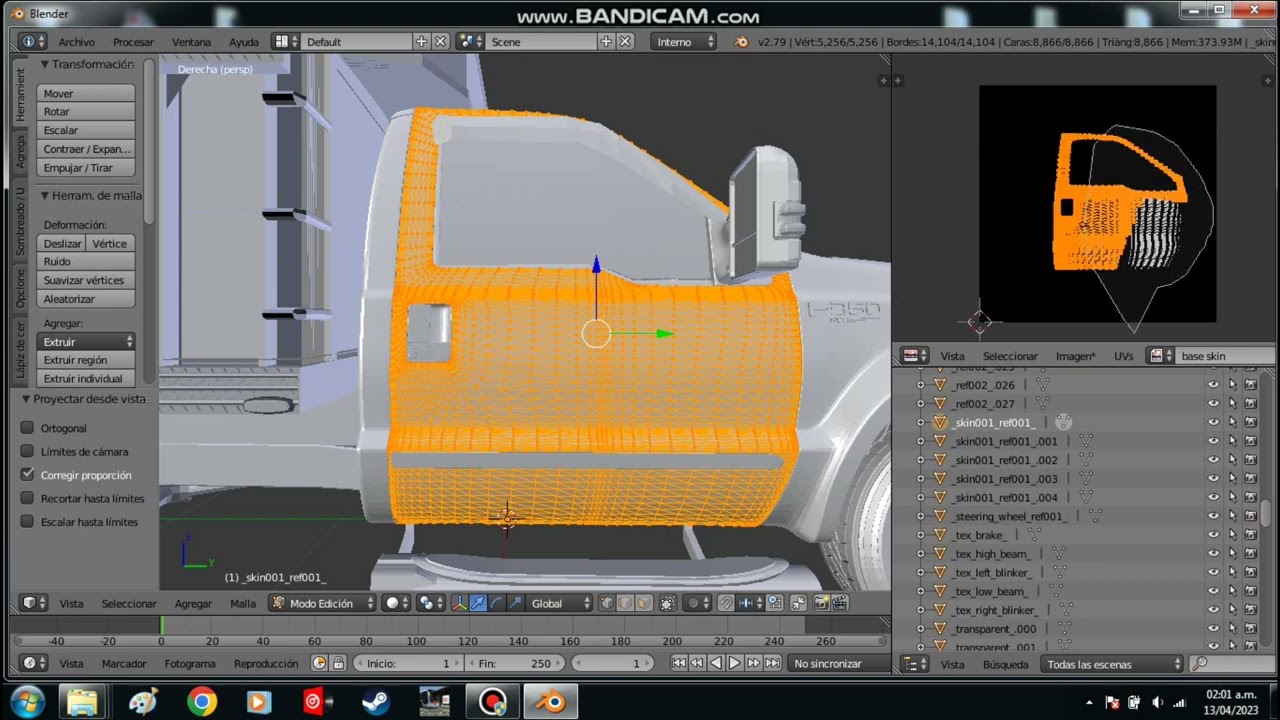Open the Interno render engine dropdown
Image resolution: width=1280 pixels, height=720 pixels.
pos(684,41)
